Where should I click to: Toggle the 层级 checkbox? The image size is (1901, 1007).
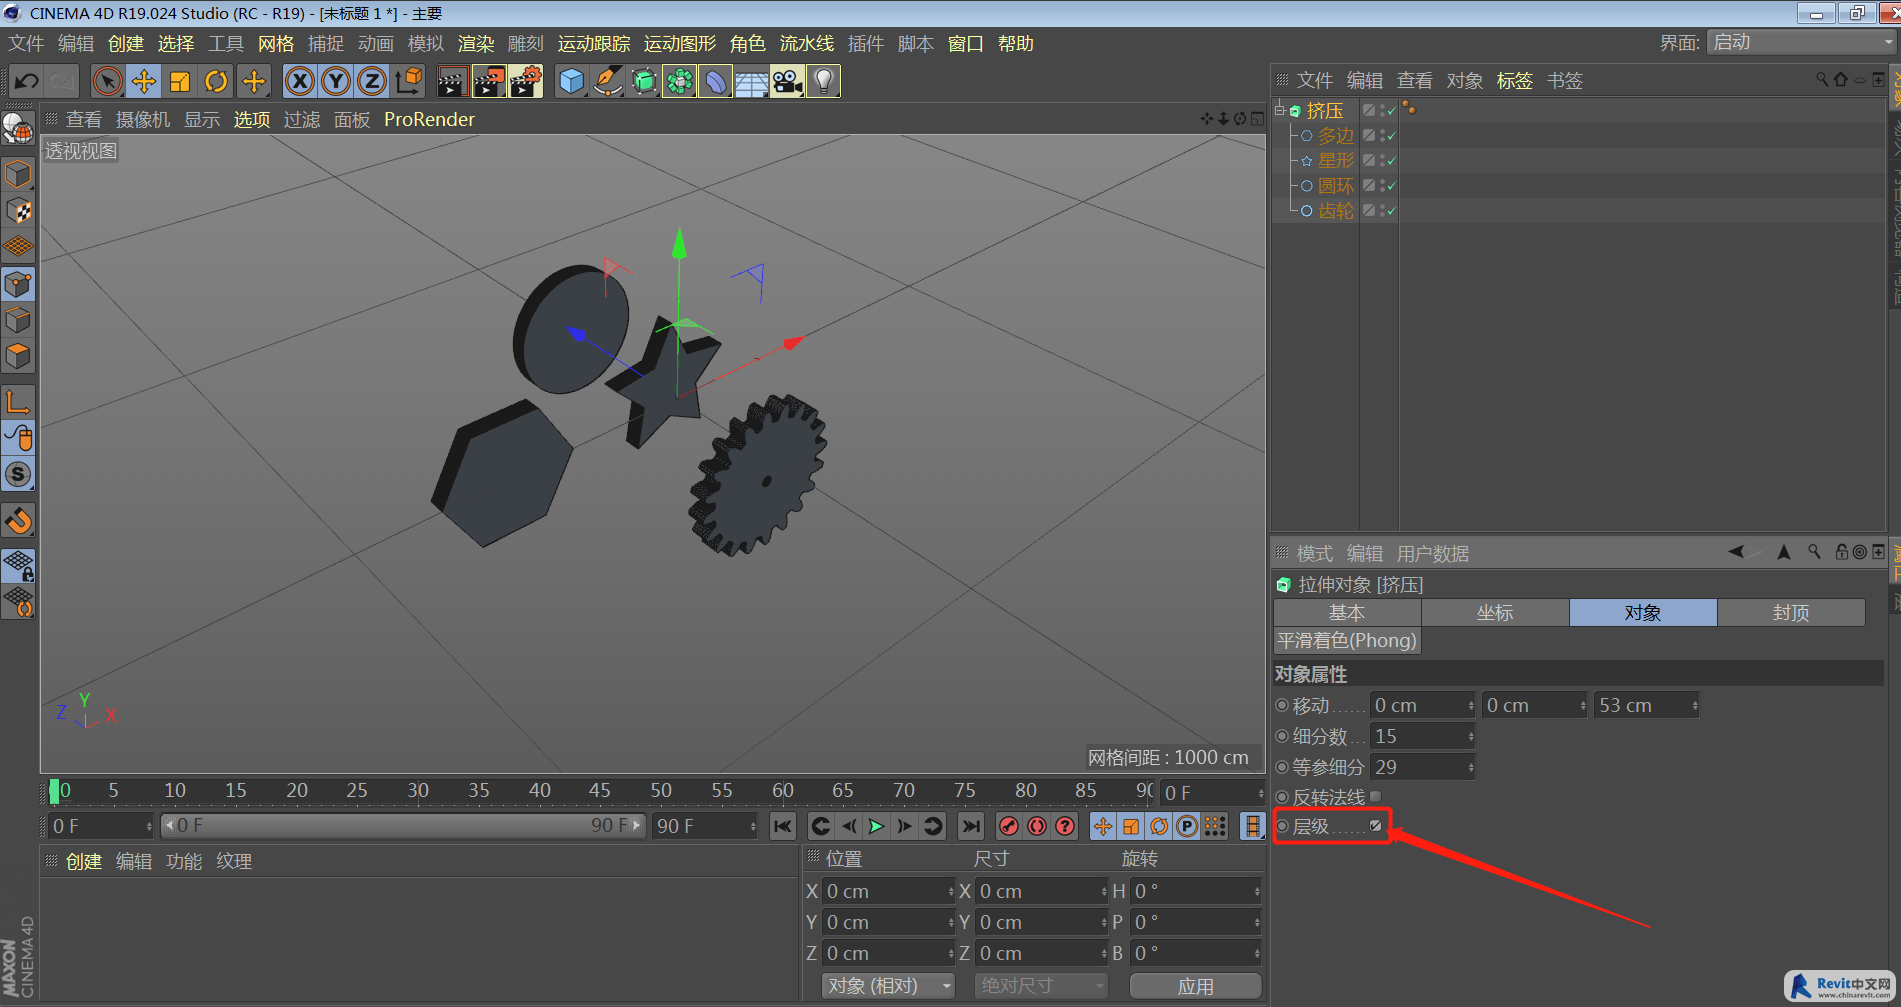1376,826
